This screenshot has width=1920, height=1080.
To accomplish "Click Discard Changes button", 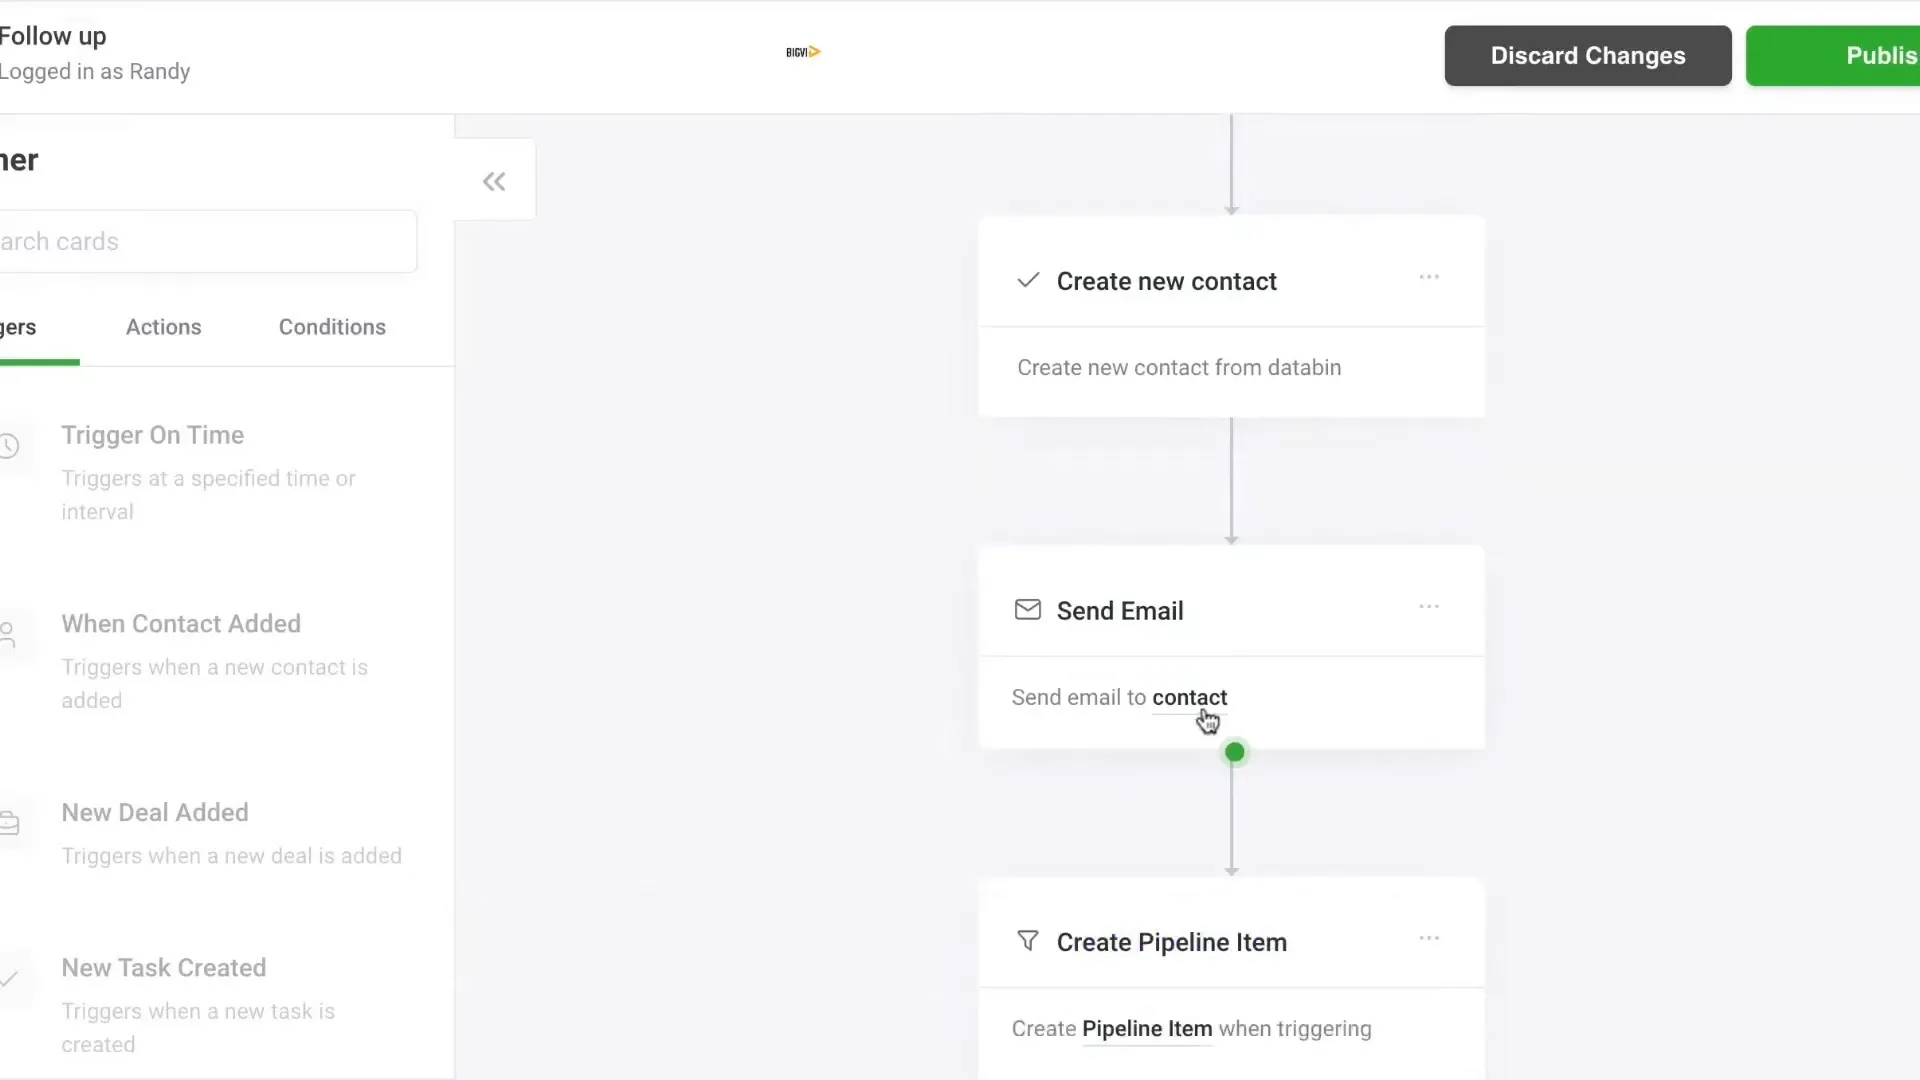I will point(1588,55).
